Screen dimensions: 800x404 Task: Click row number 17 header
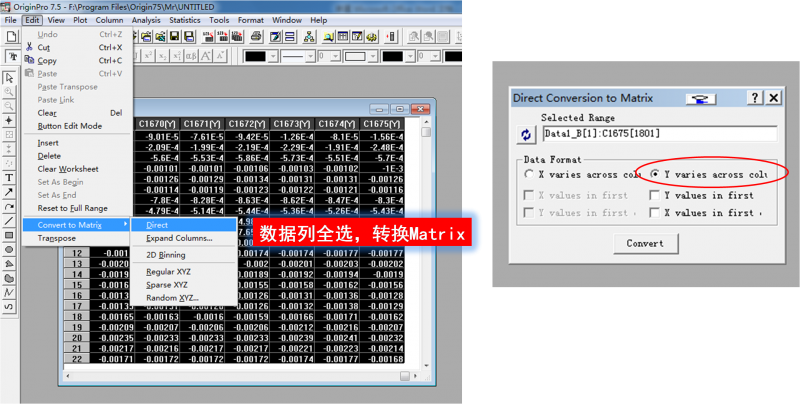77,306
